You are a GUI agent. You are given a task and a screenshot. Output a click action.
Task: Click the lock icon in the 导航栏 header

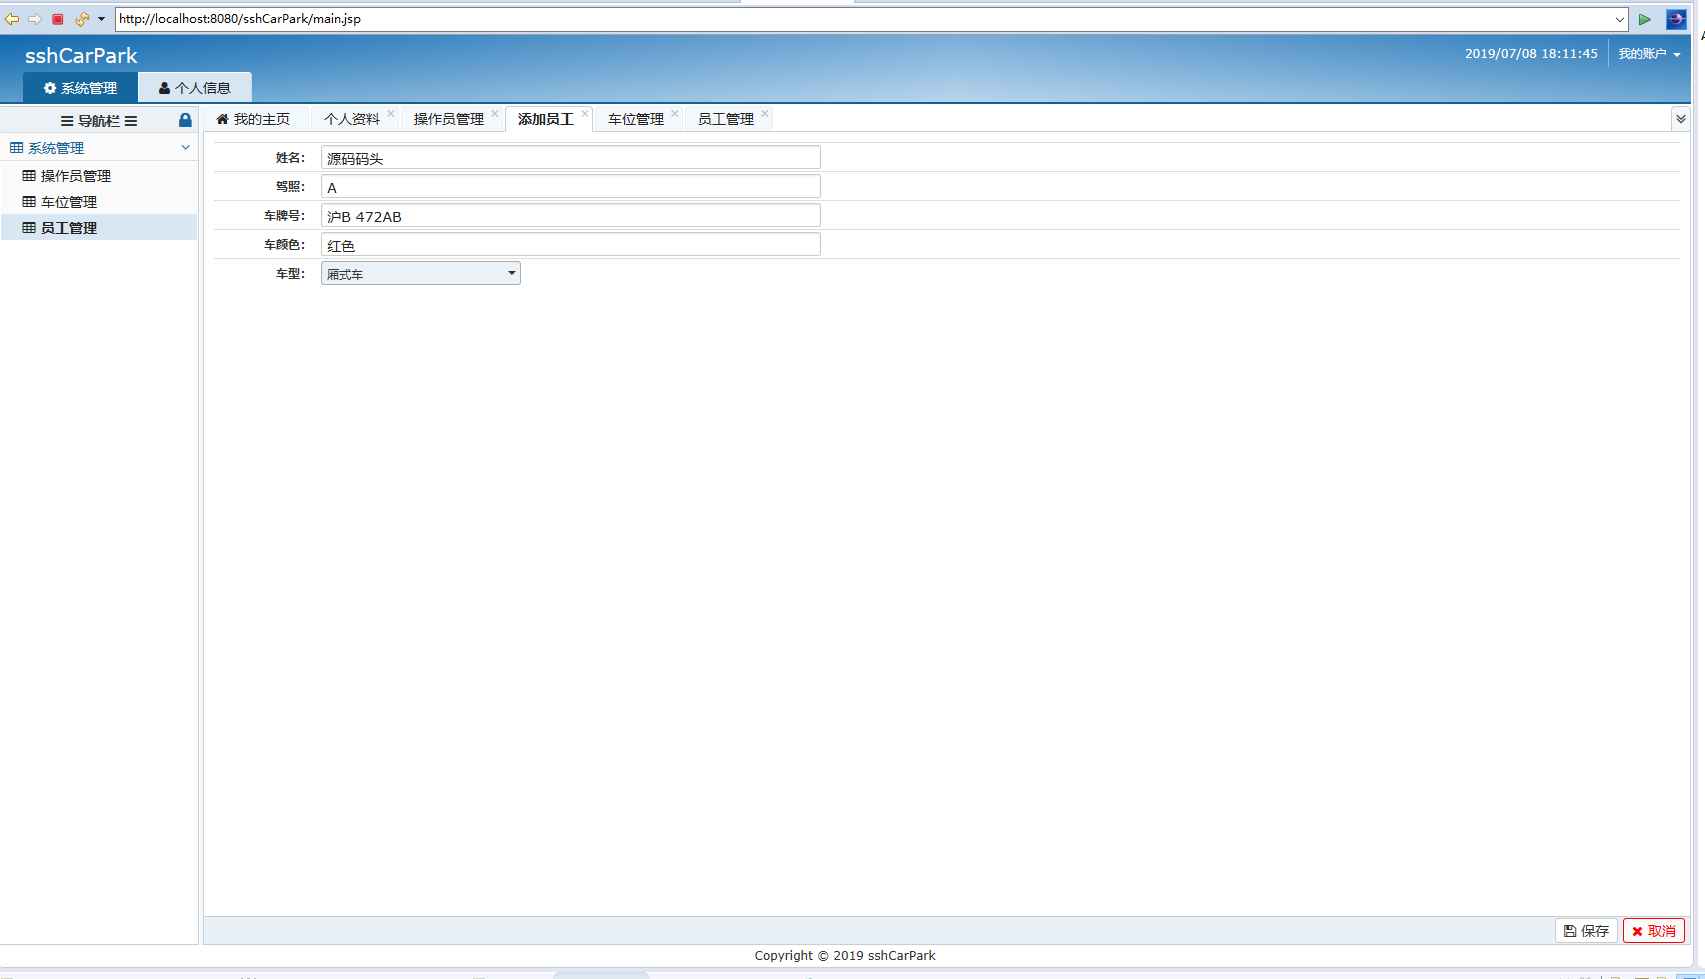tap(185, 120)
